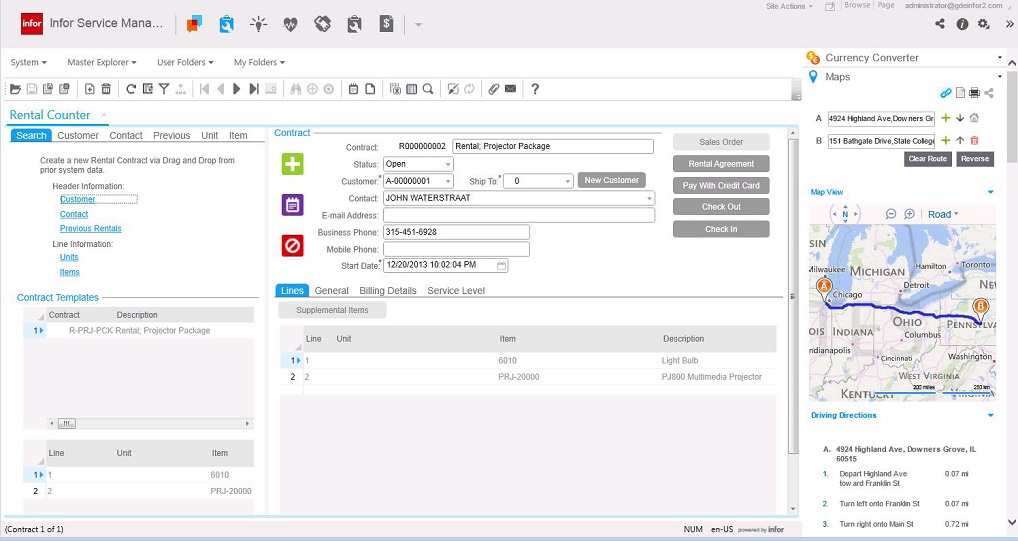Click the refresh icon in toolbar
This screenshot has height=541, width=1018.
[131, 89]
